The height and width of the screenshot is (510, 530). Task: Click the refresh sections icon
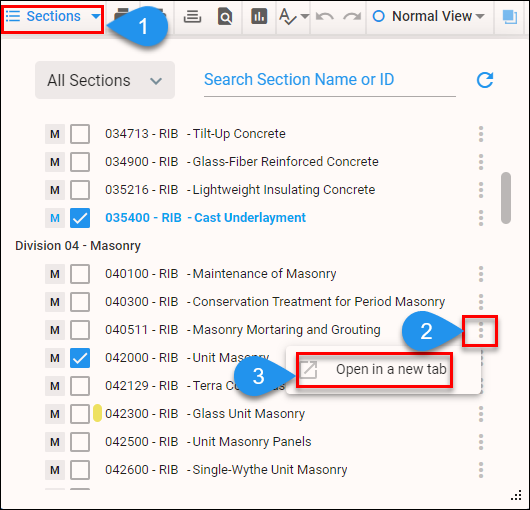pyautogui.click(x=485, y=80)
